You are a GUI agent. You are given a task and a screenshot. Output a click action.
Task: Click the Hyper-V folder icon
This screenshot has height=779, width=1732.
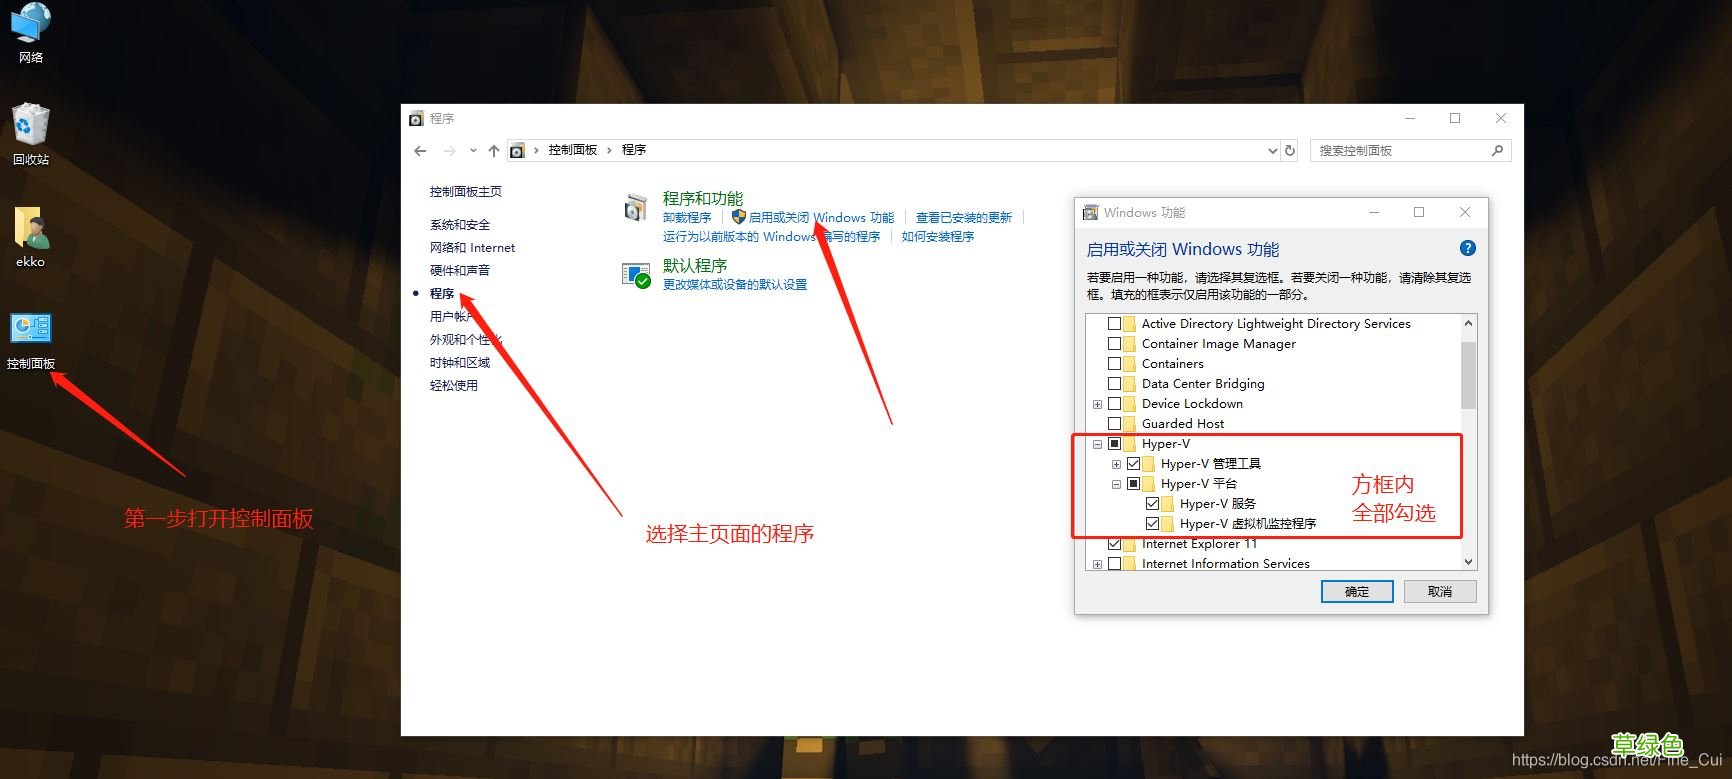[1130, 444]
